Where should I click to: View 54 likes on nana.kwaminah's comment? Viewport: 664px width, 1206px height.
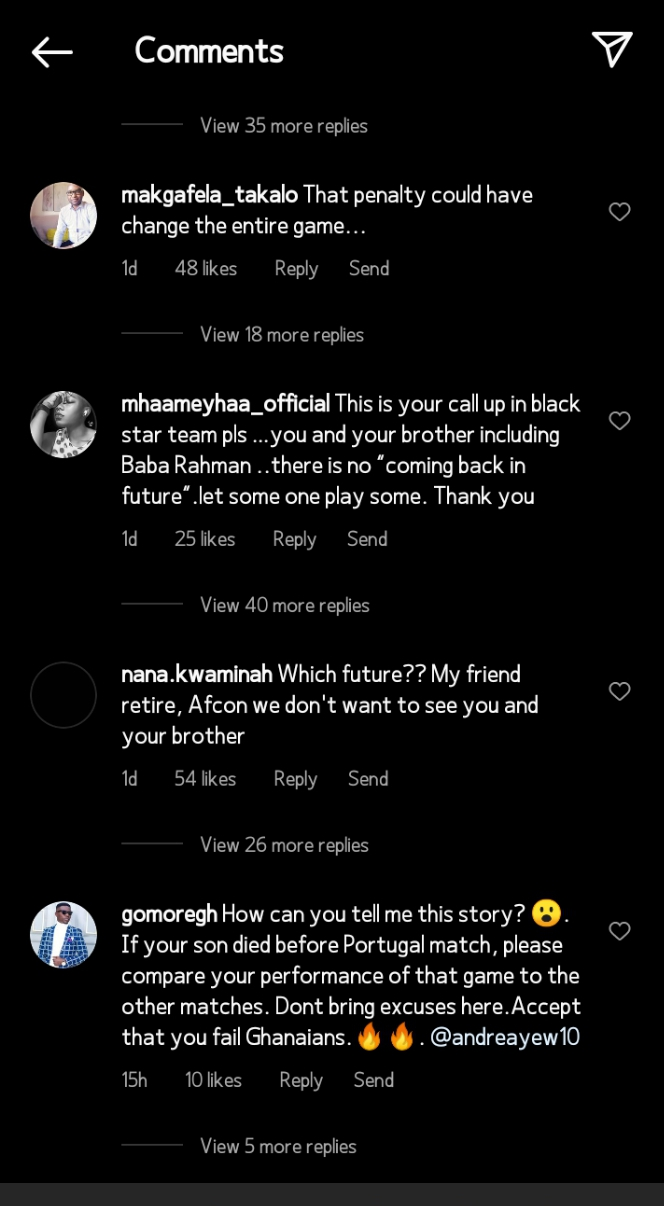pyautogui.click(x=205, y=779)
